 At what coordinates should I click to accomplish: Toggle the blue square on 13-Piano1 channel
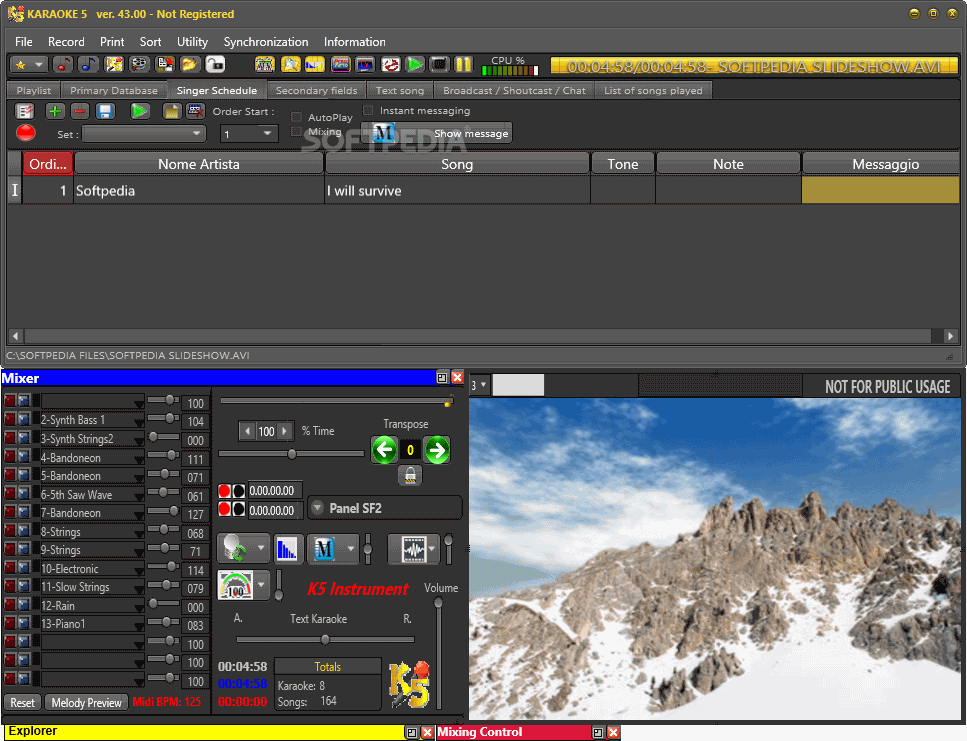(23, 623)
